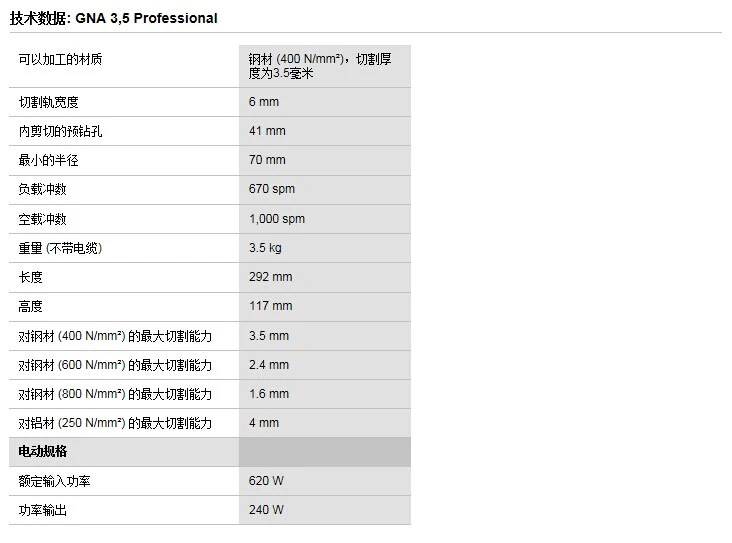Click the 41 mm pre-drill value
The width and height of the screenshot is (732, 543).
pos(267,131)
